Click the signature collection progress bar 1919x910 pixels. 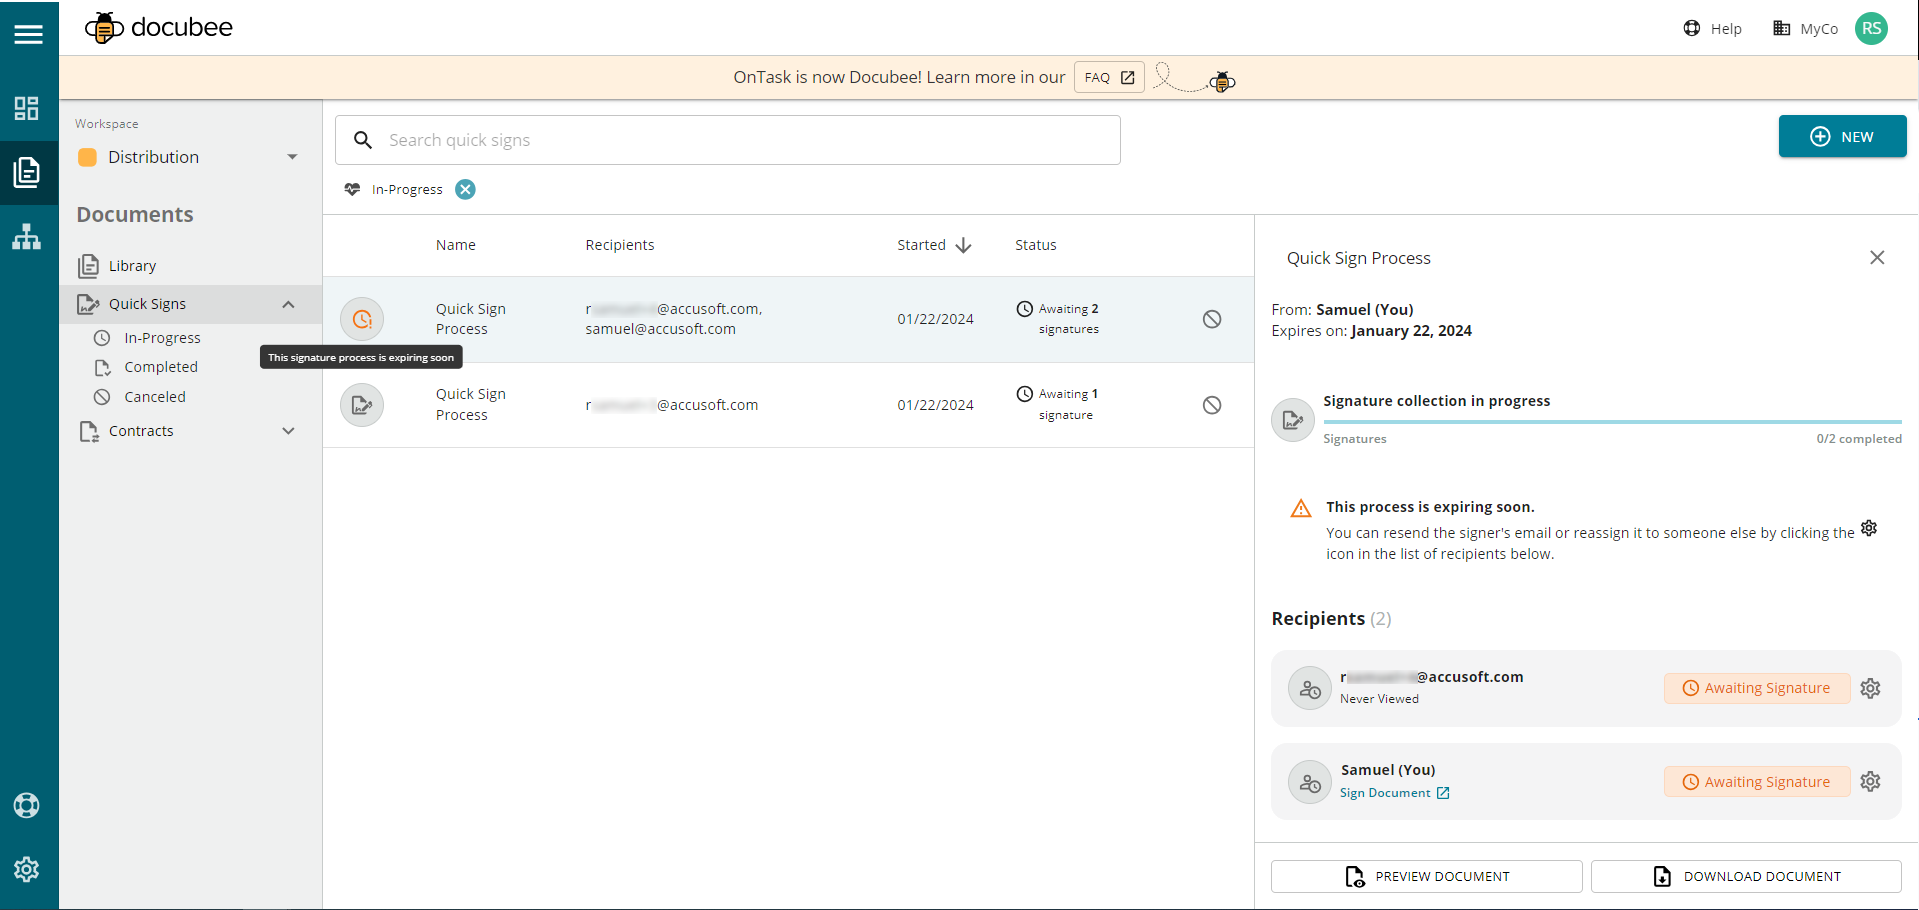[x=1612, y=422]
